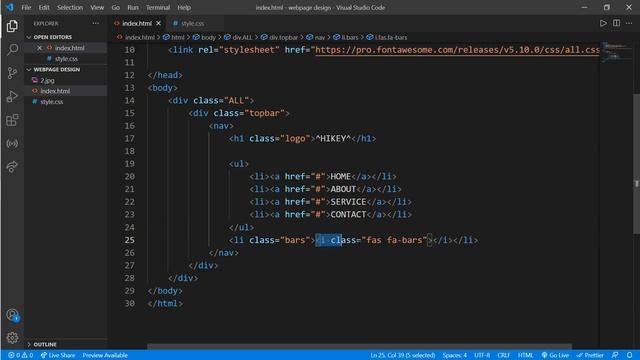
Task: Start Live Share from status bar
Action: (x=58, y=355)
